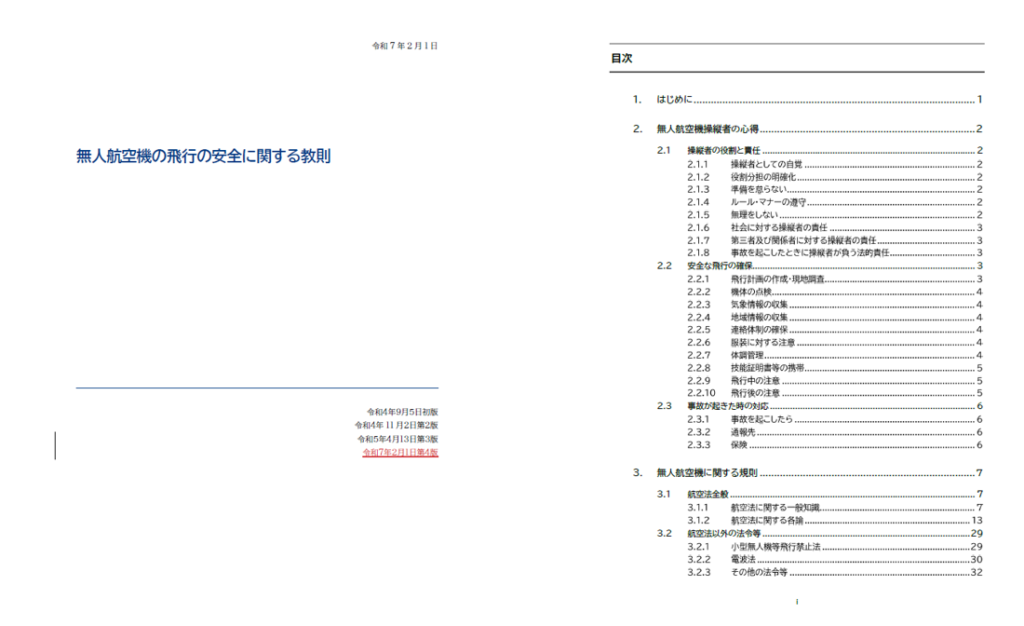Click the red underlined 令和7年2月1日第4版 text
Viewport: 1024px width, 626px height.
click(400, 453)
